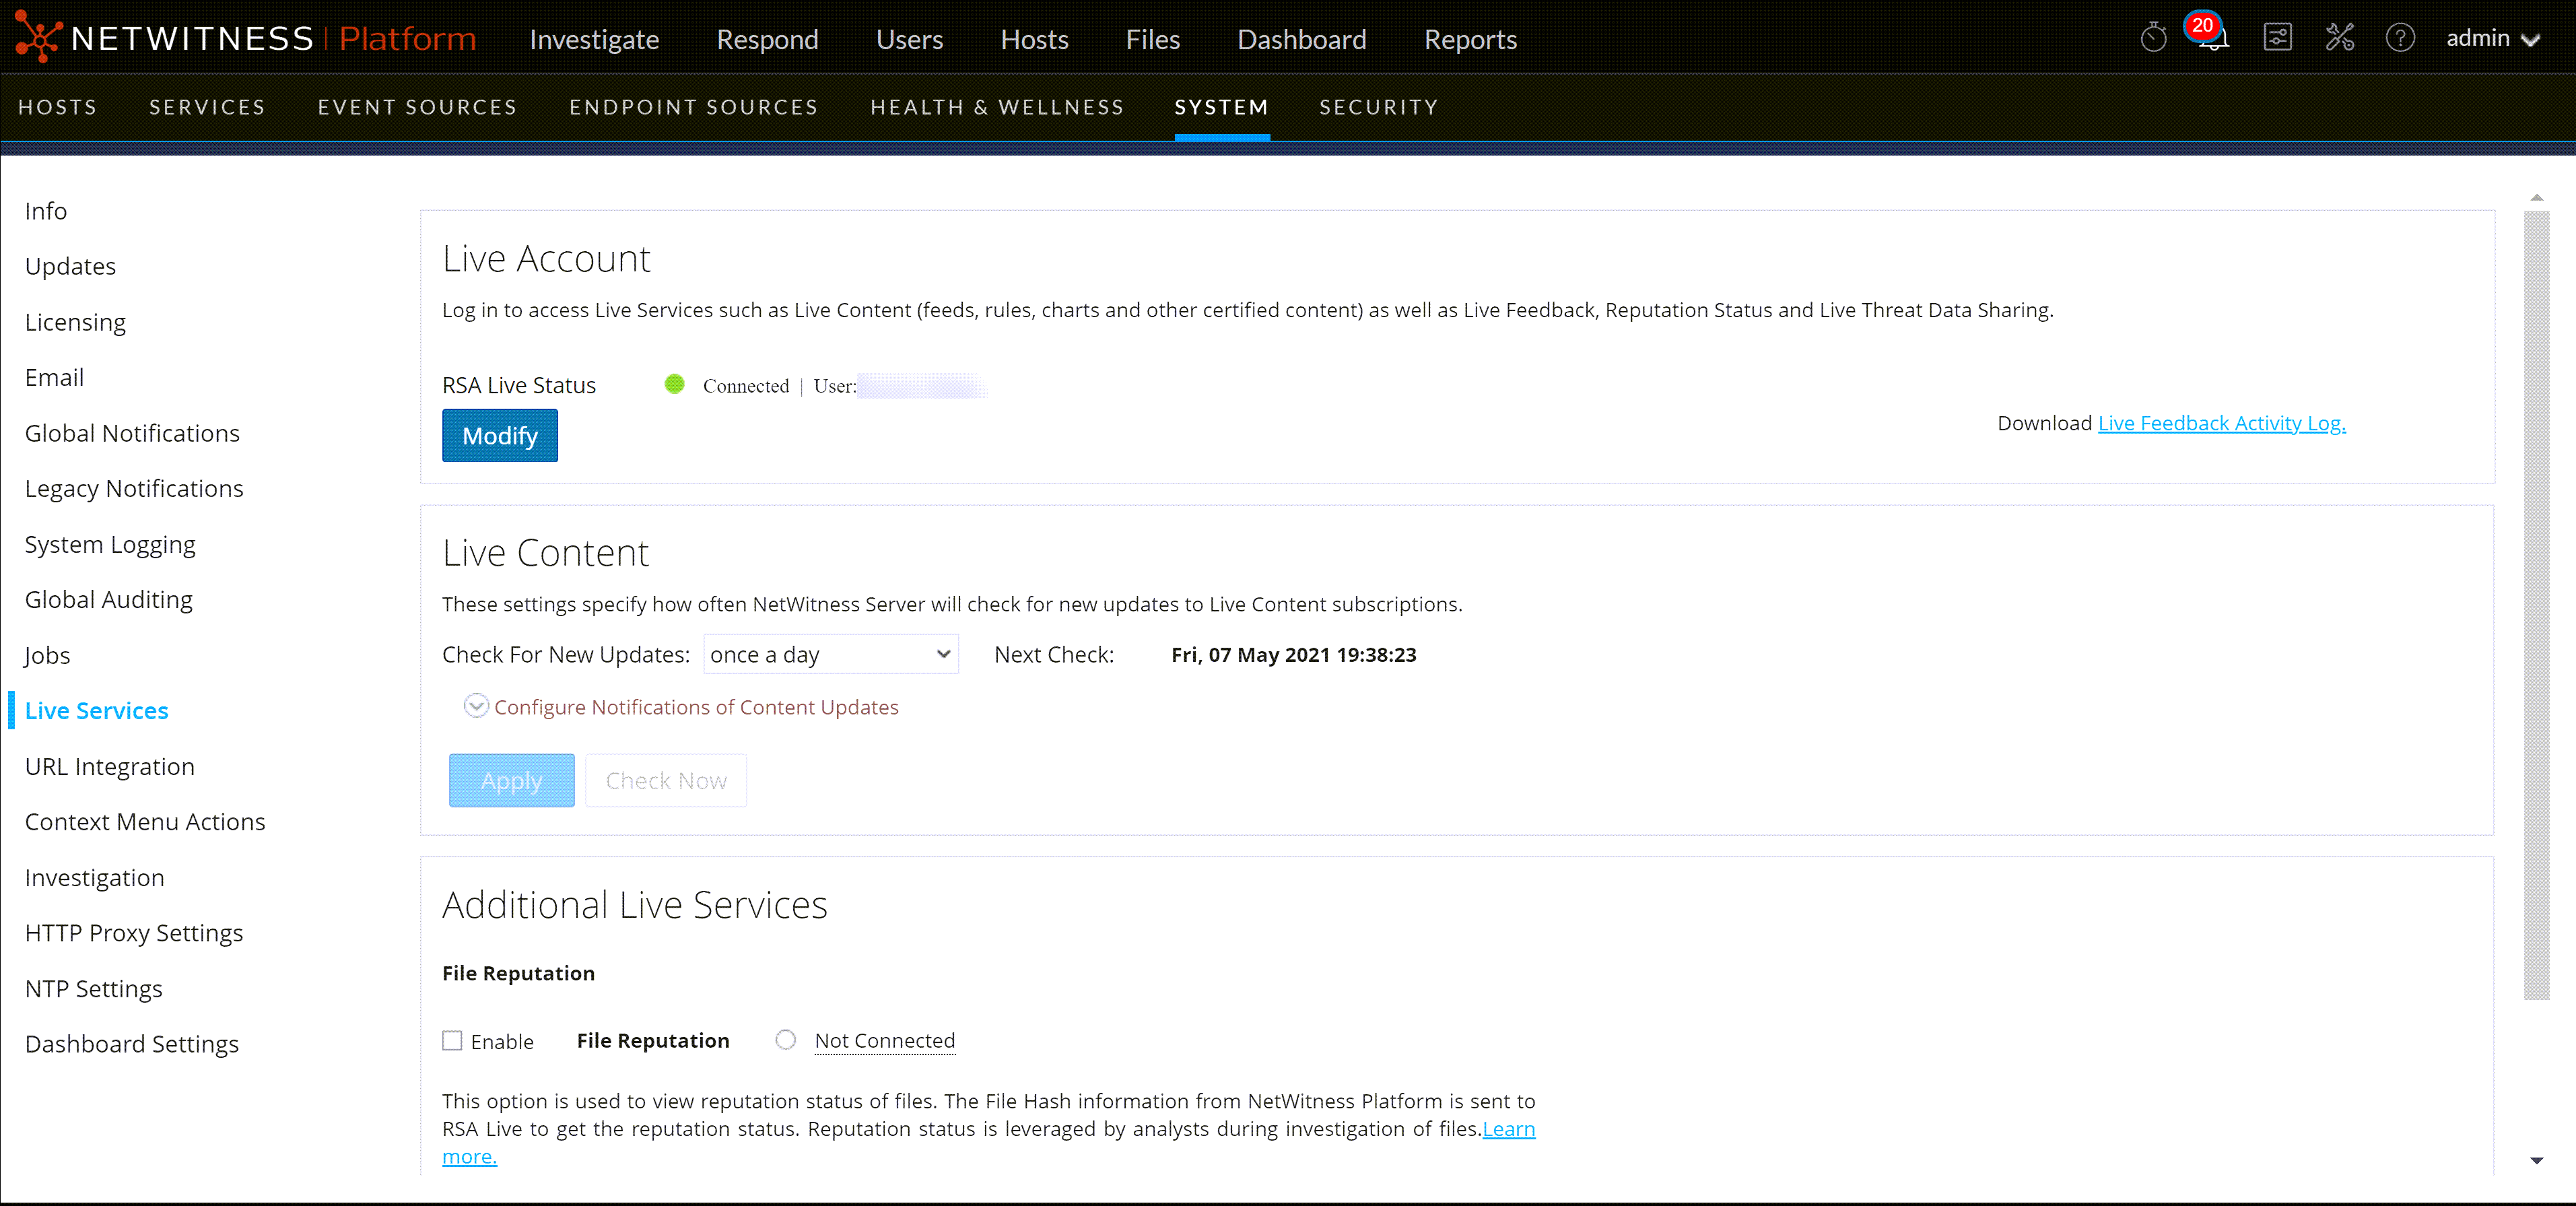Enable the File Reputation checkbox
Image resolution: width=2576 pixels, height=1206 pixels.
[x=452, y=1041]
